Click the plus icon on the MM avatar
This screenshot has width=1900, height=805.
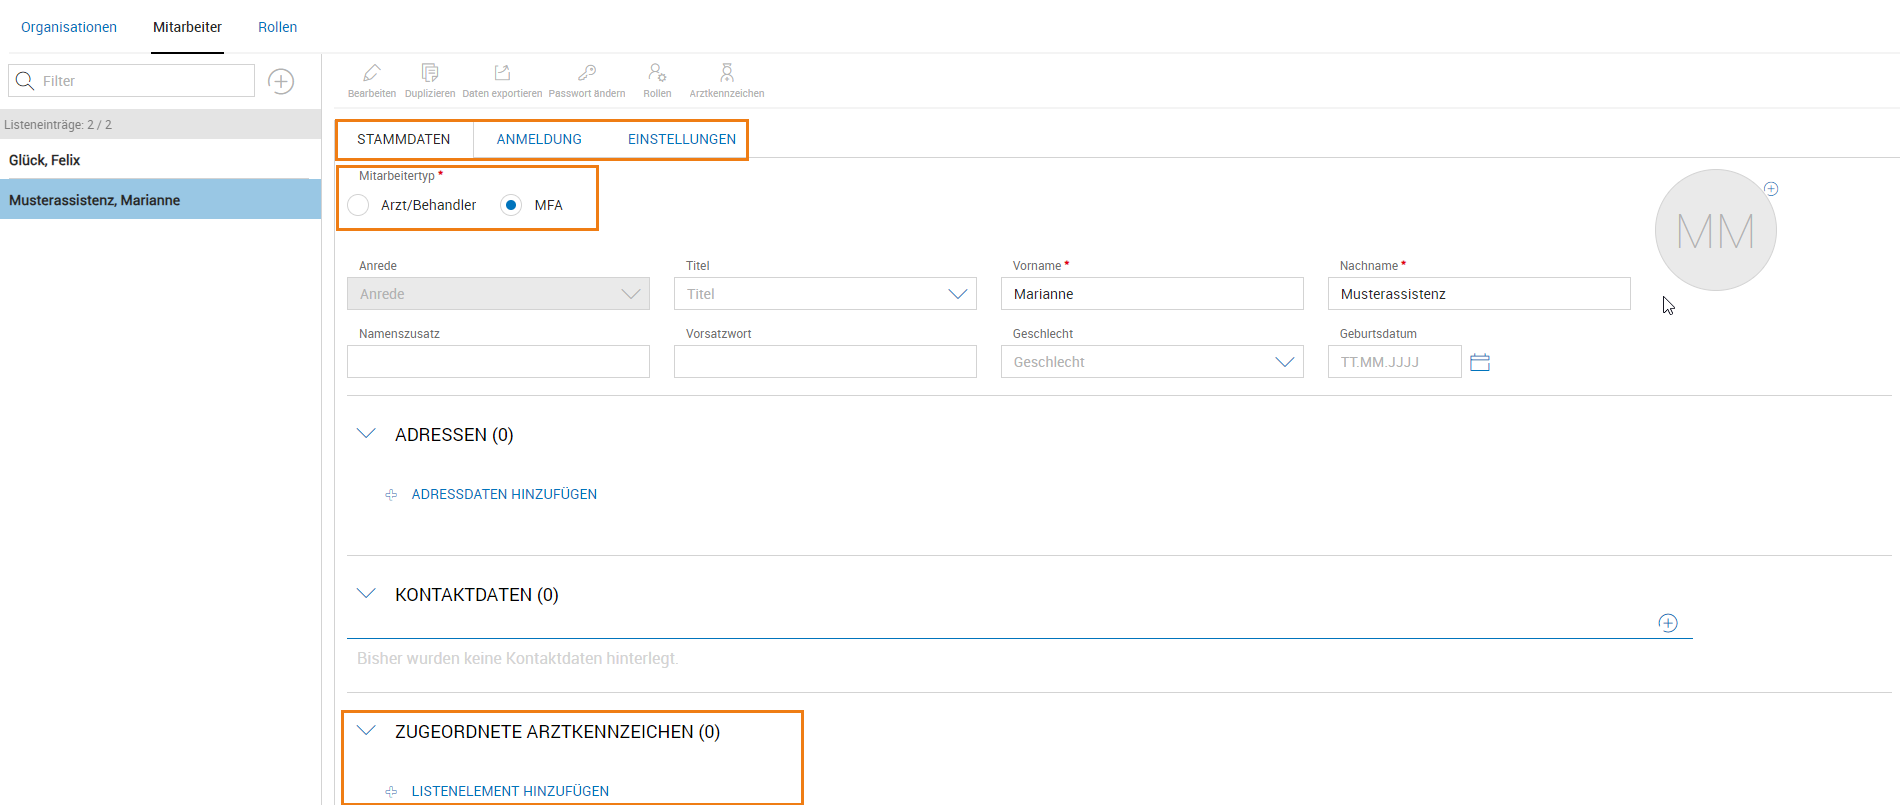point(1771,189)
